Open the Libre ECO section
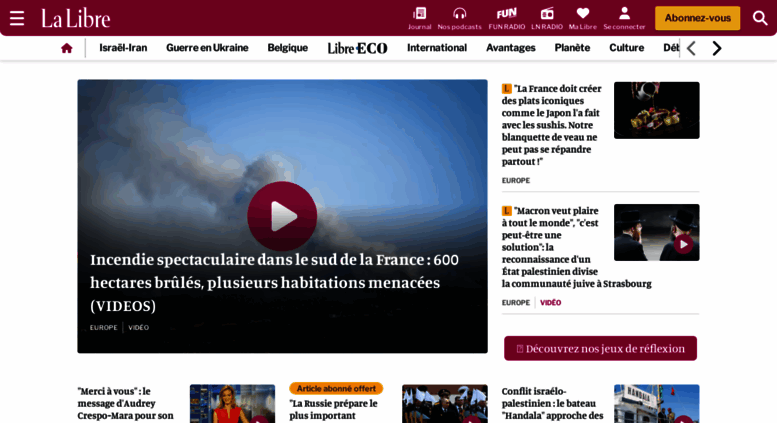Viewport: 777px width, 423px height. pos(357,48)
